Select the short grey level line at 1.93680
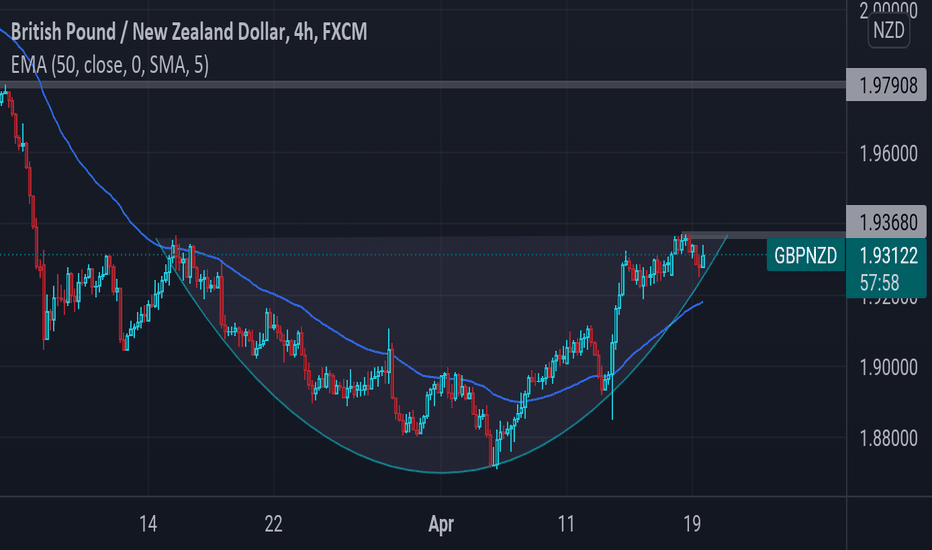The width and height of the screenshot is (932, 550). (763, 235)
